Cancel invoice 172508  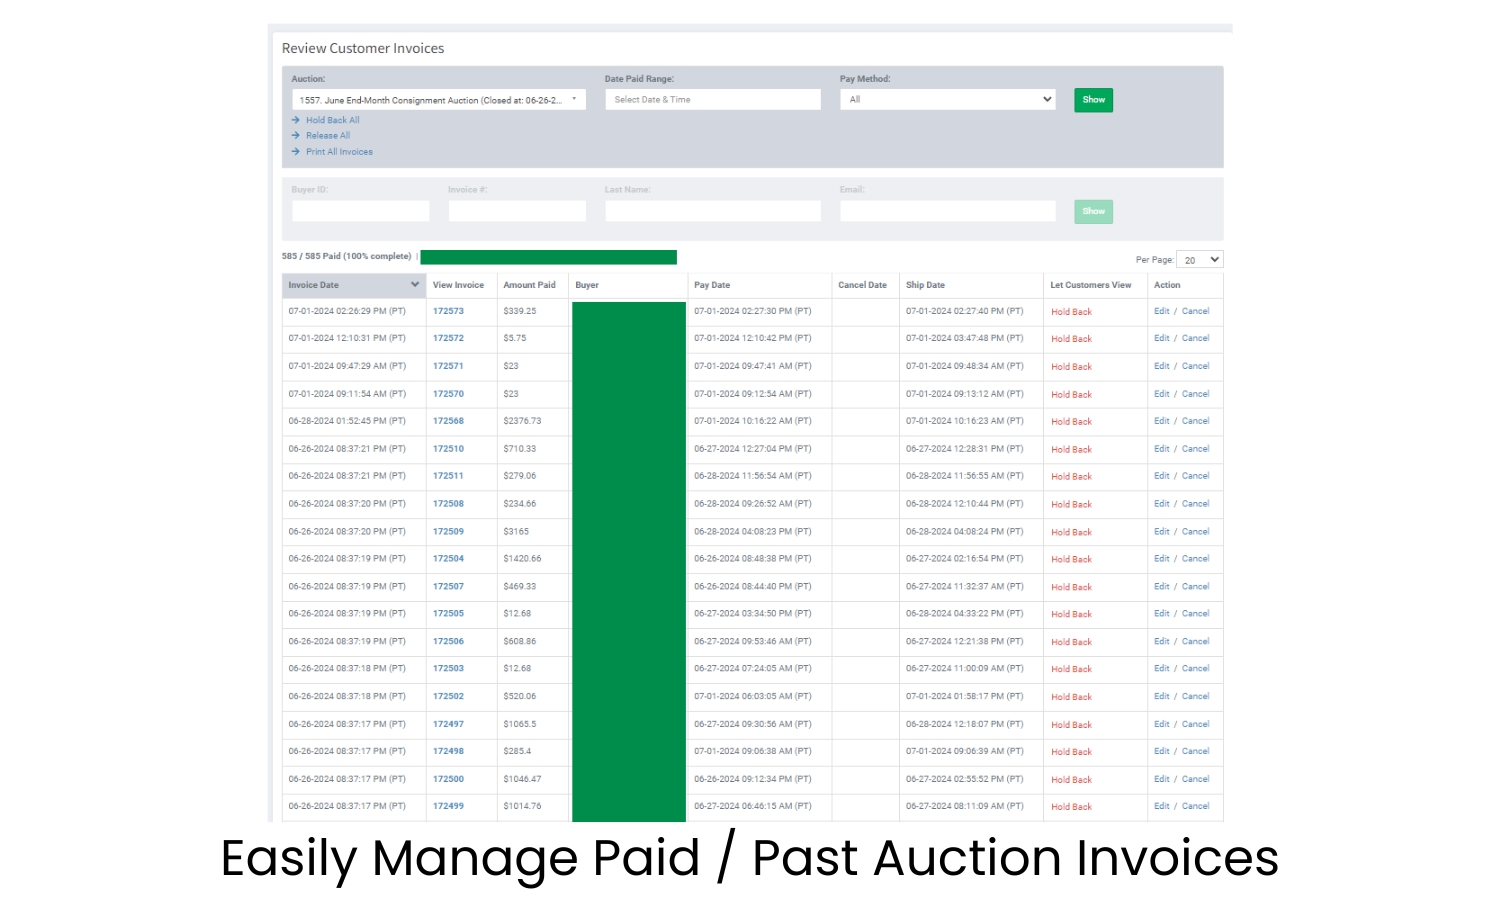pos(1196,504)
